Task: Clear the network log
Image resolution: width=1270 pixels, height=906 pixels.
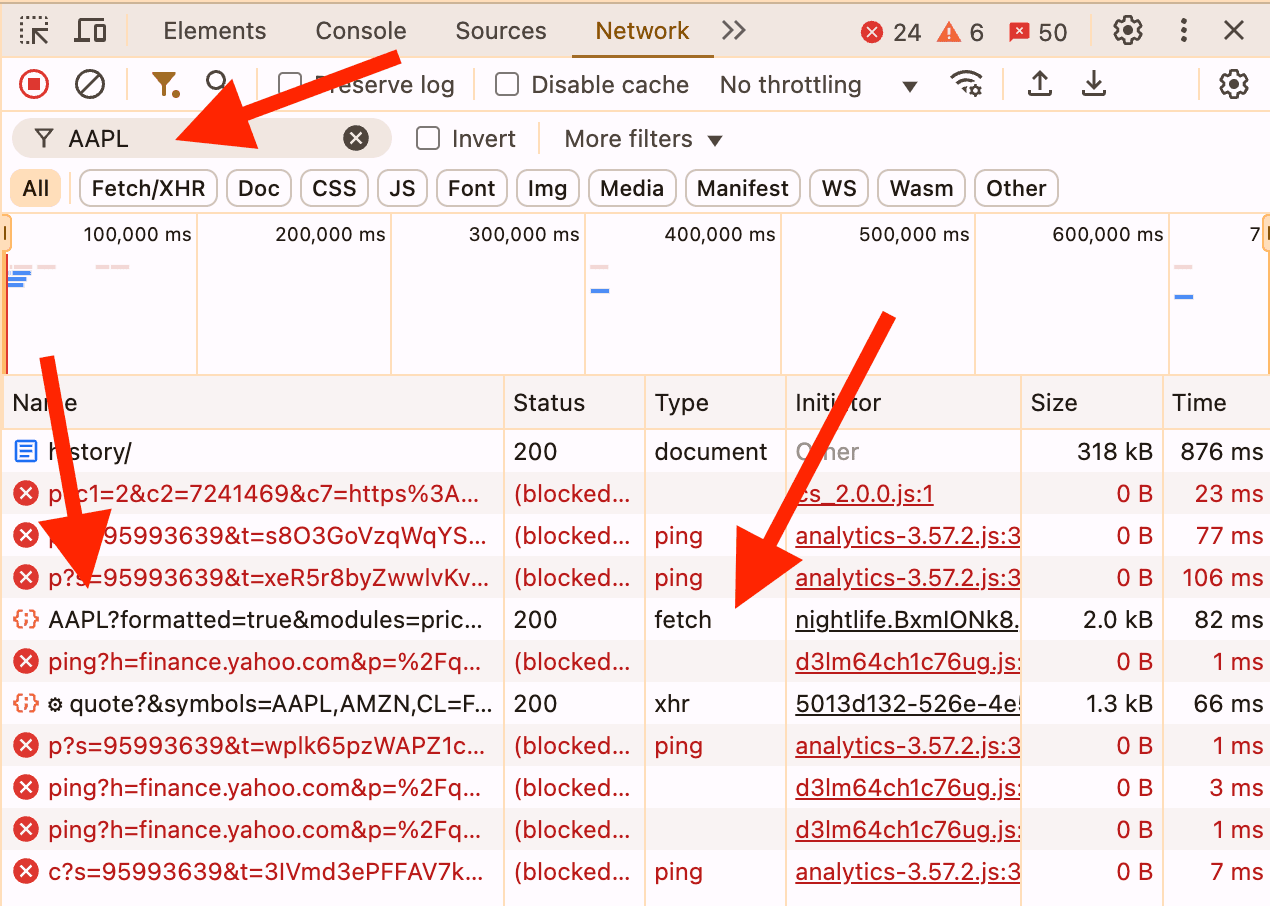Action: coord(90,85)
